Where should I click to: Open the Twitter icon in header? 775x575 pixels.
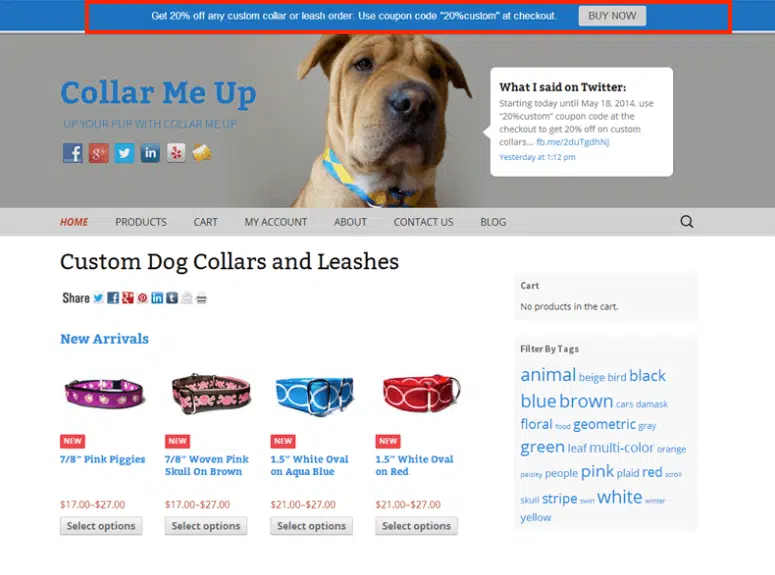pos(125,153)
